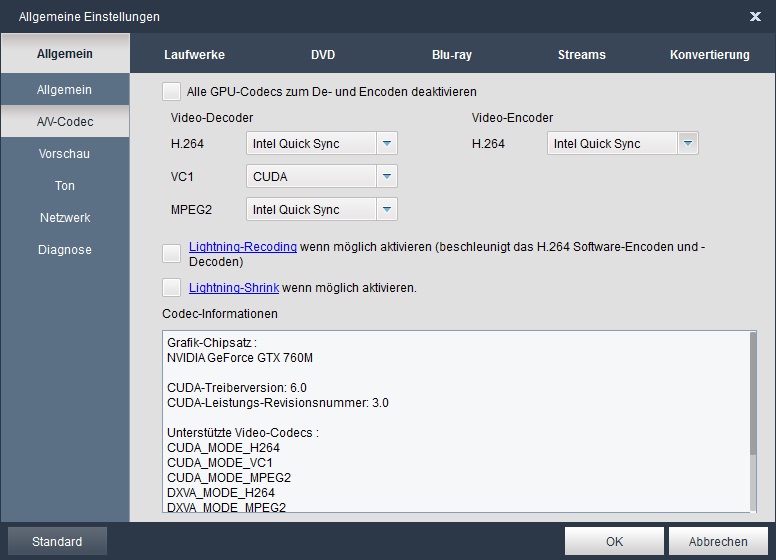Select A/V-Codec in the sidebar
This screenshot has width=776, height=560.
65,121
